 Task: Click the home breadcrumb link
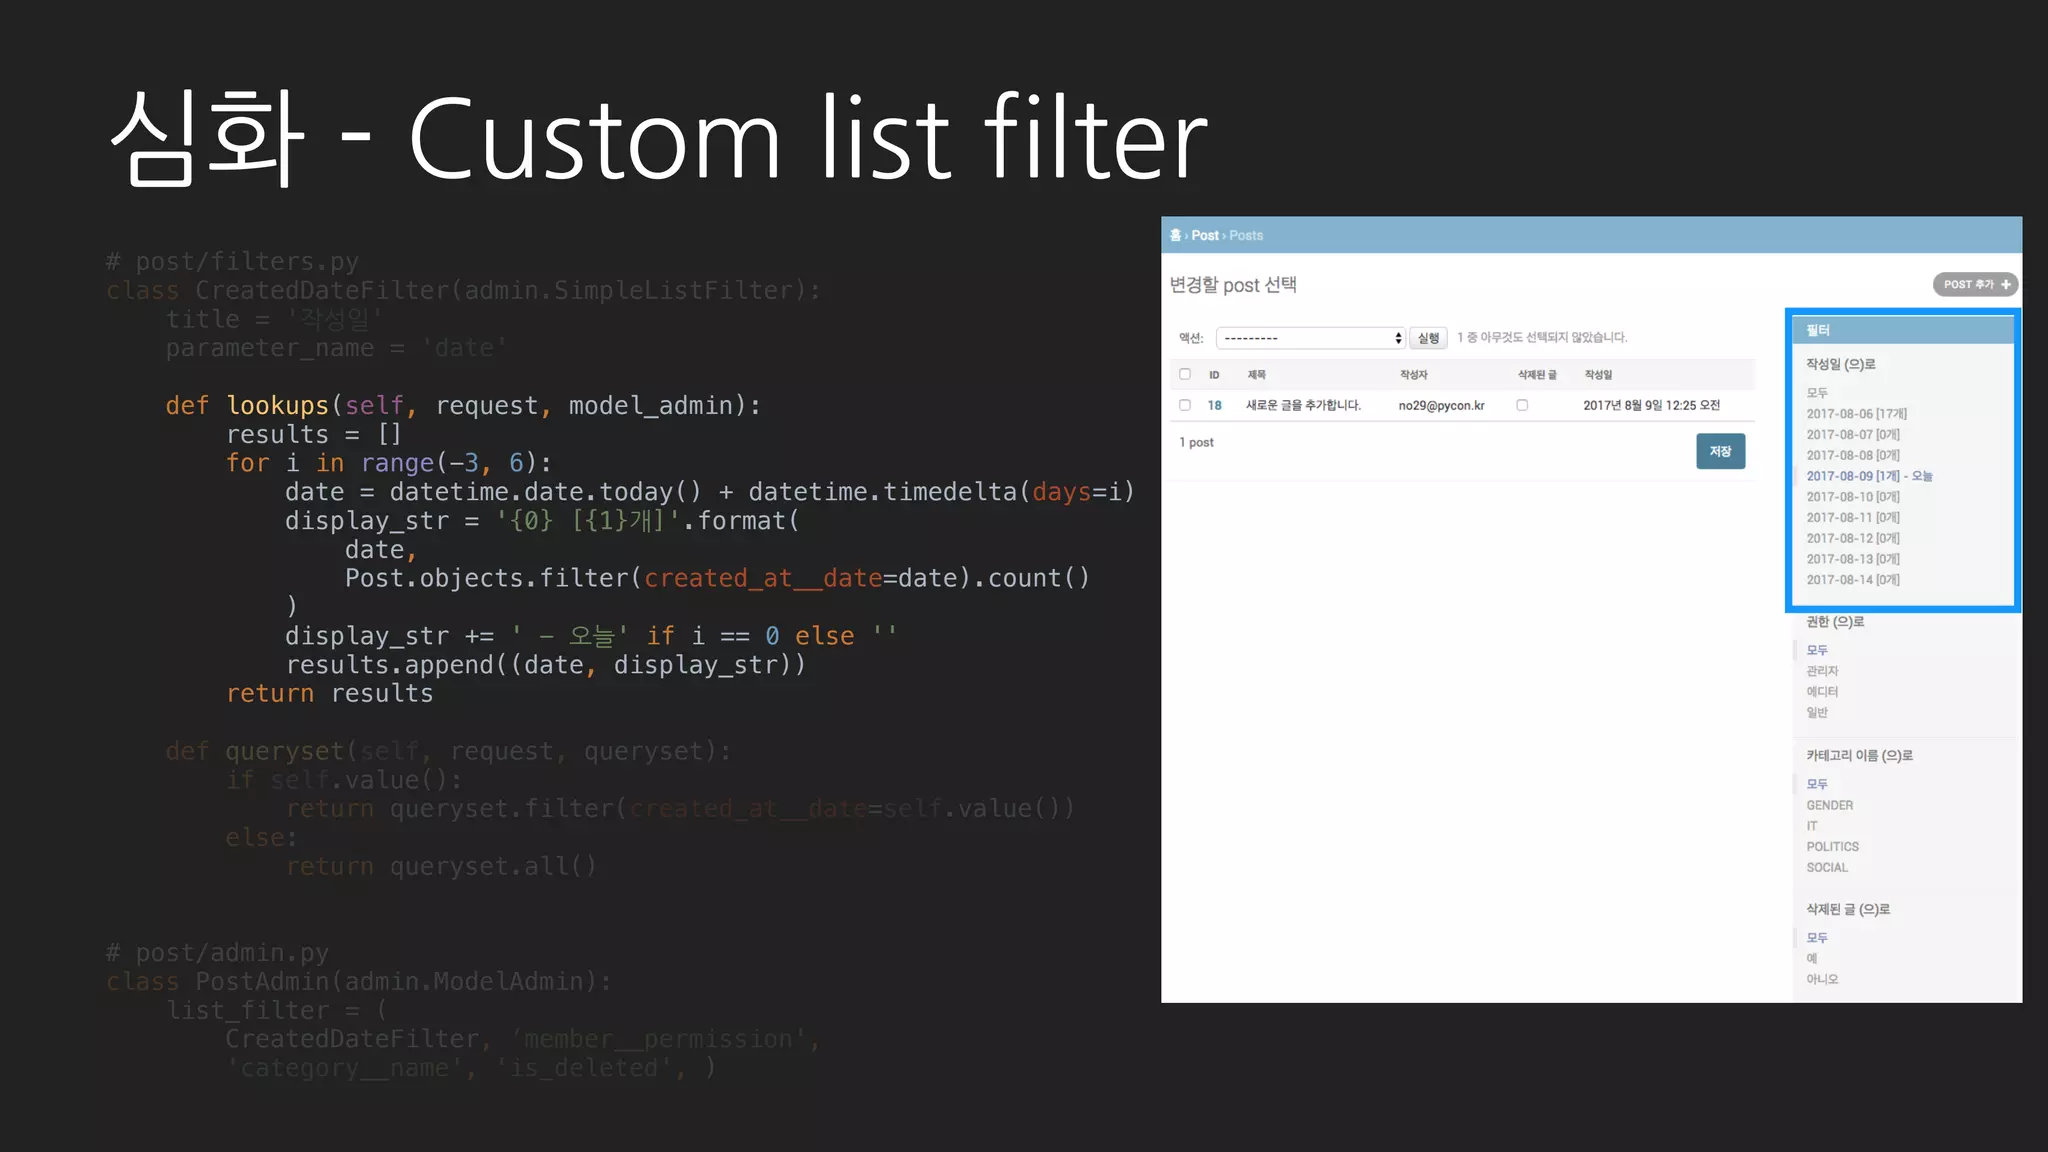tap(1175, 235)
